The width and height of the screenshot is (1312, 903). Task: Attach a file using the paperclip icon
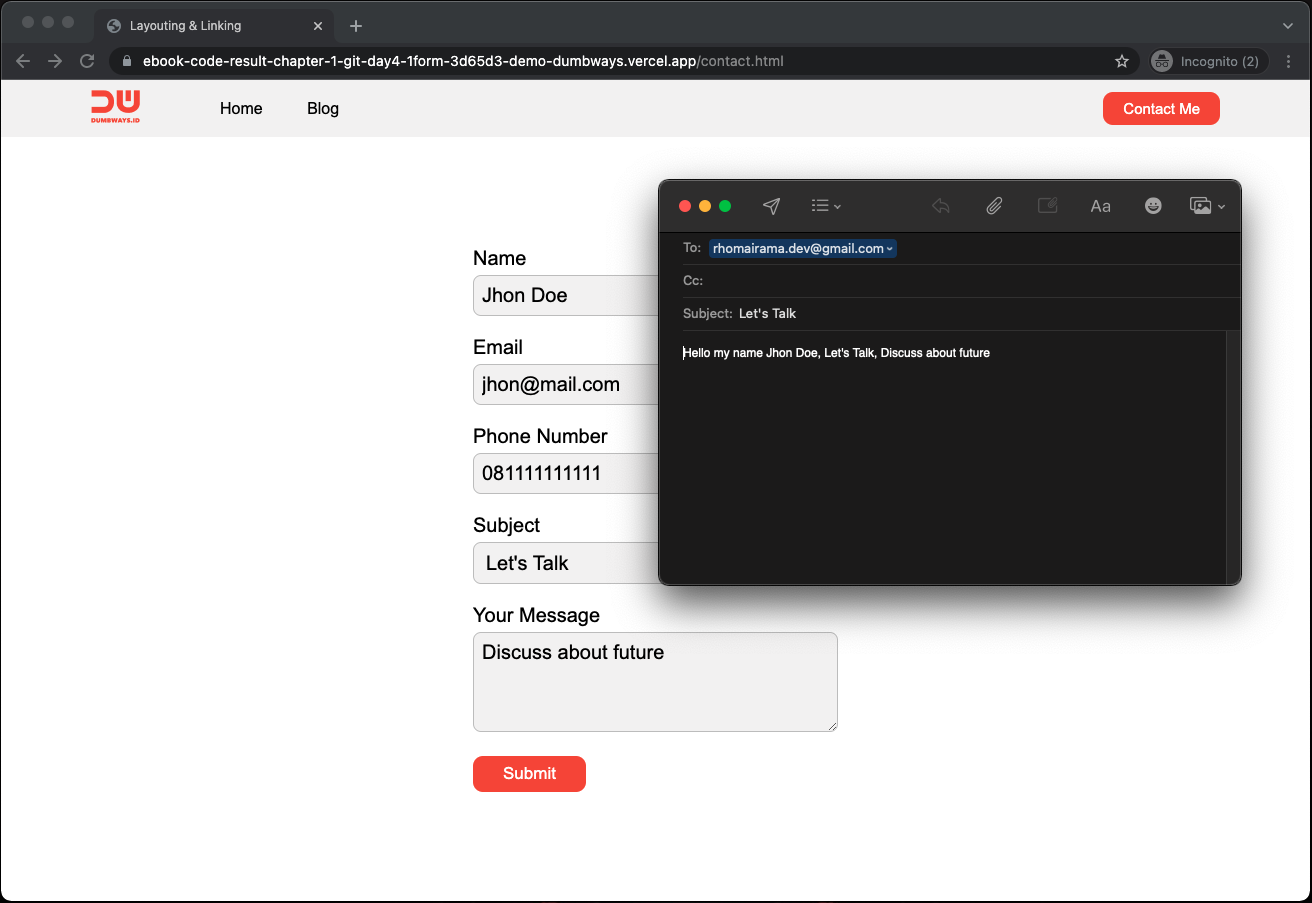coord(994,206)
